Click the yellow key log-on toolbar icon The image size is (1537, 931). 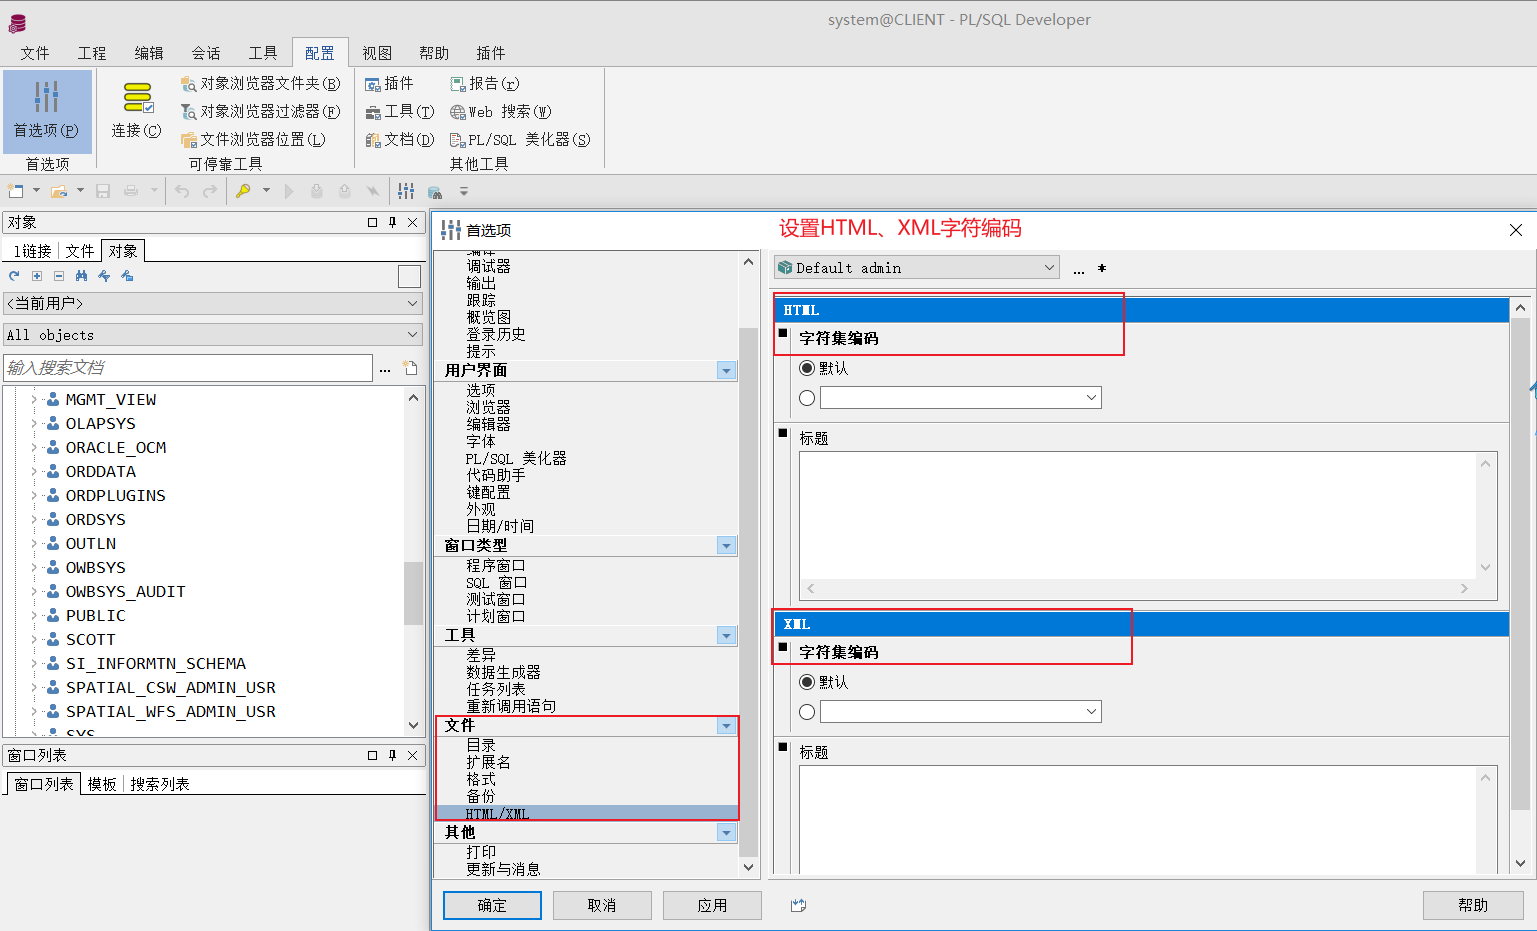pos(243,191)
